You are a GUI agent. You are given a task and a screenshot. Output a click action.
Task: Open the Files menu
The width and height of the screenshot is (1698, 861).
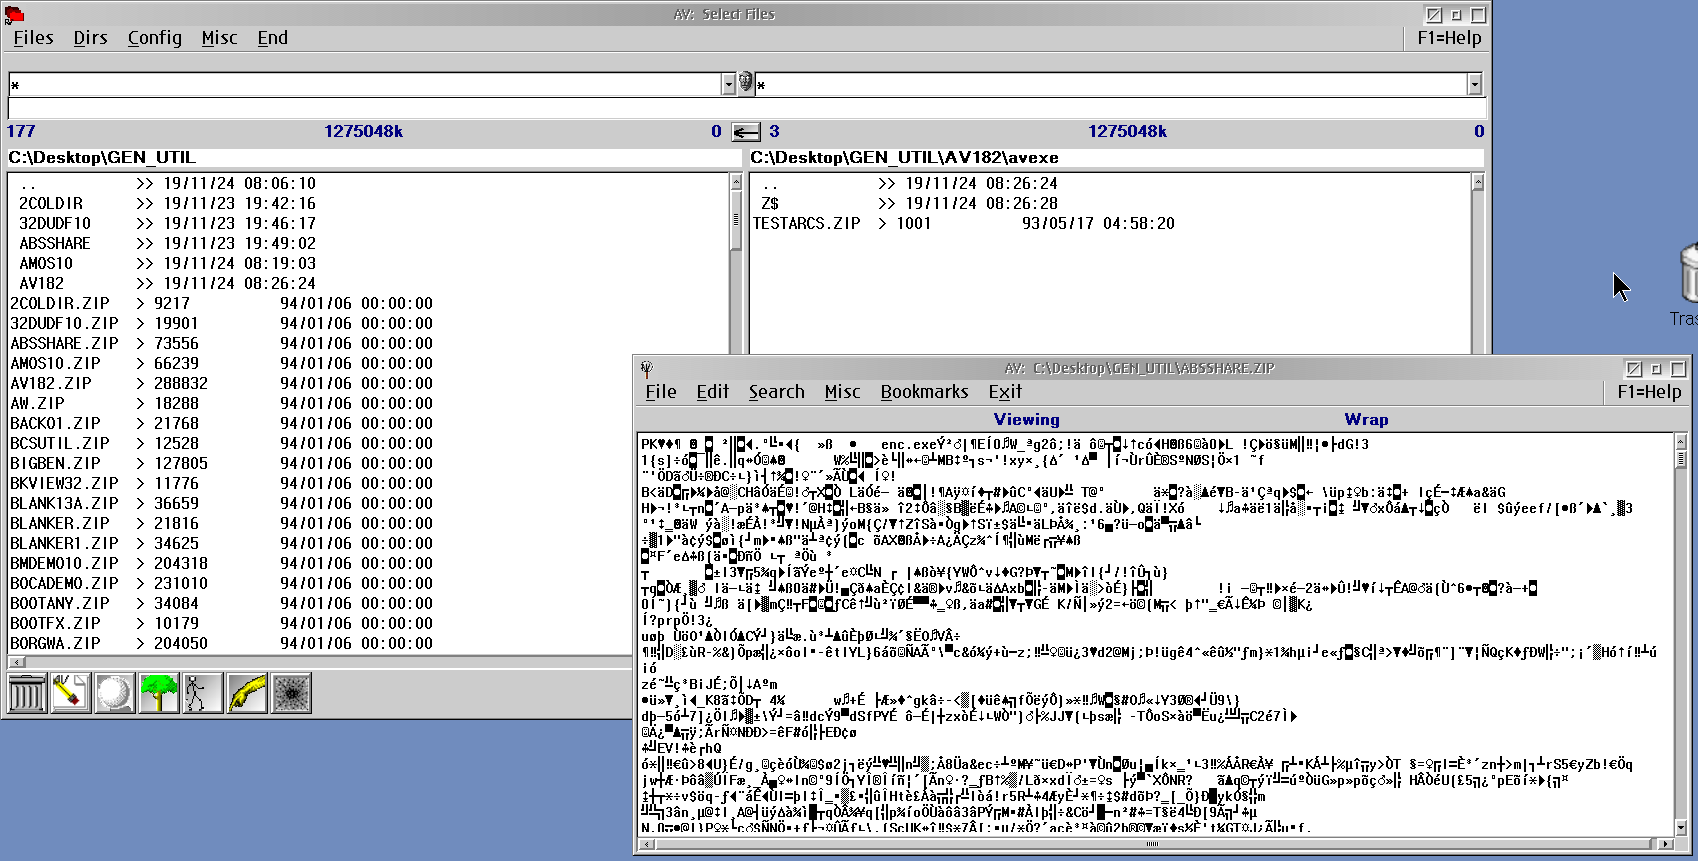33,38
